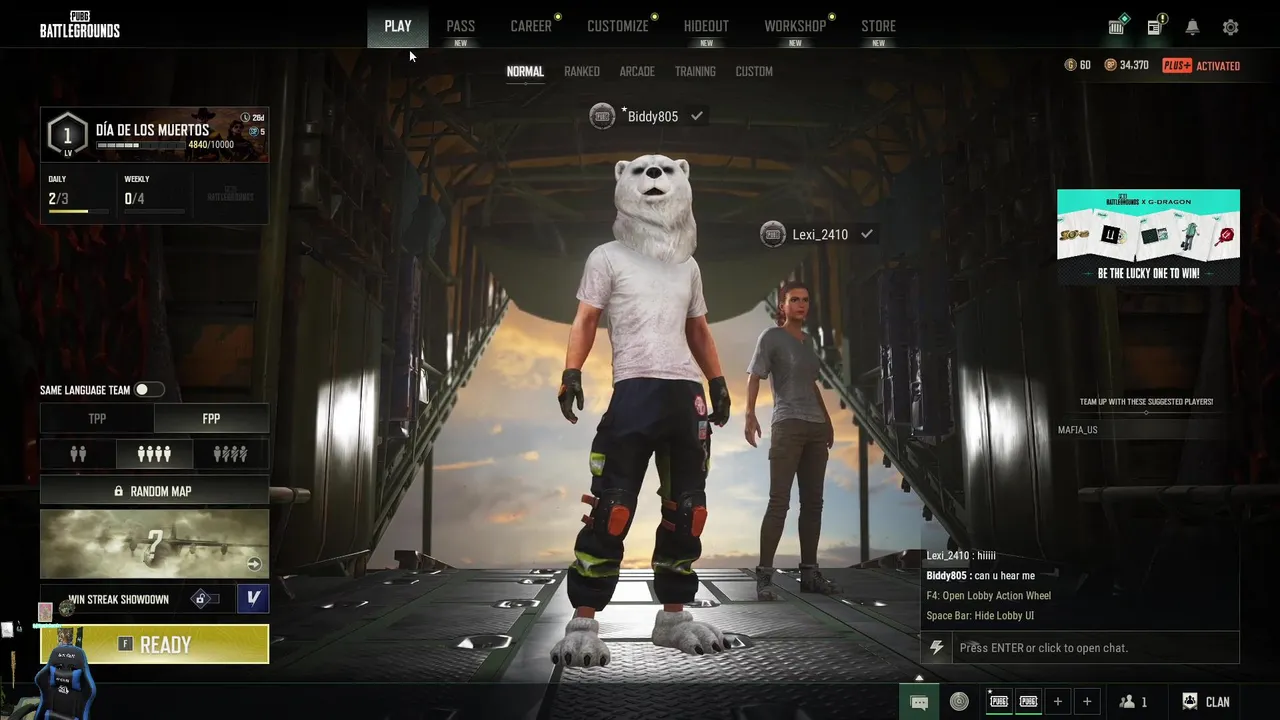Select the Training match mode
This screenshot has height=720, width=1280.
point(695,72)
